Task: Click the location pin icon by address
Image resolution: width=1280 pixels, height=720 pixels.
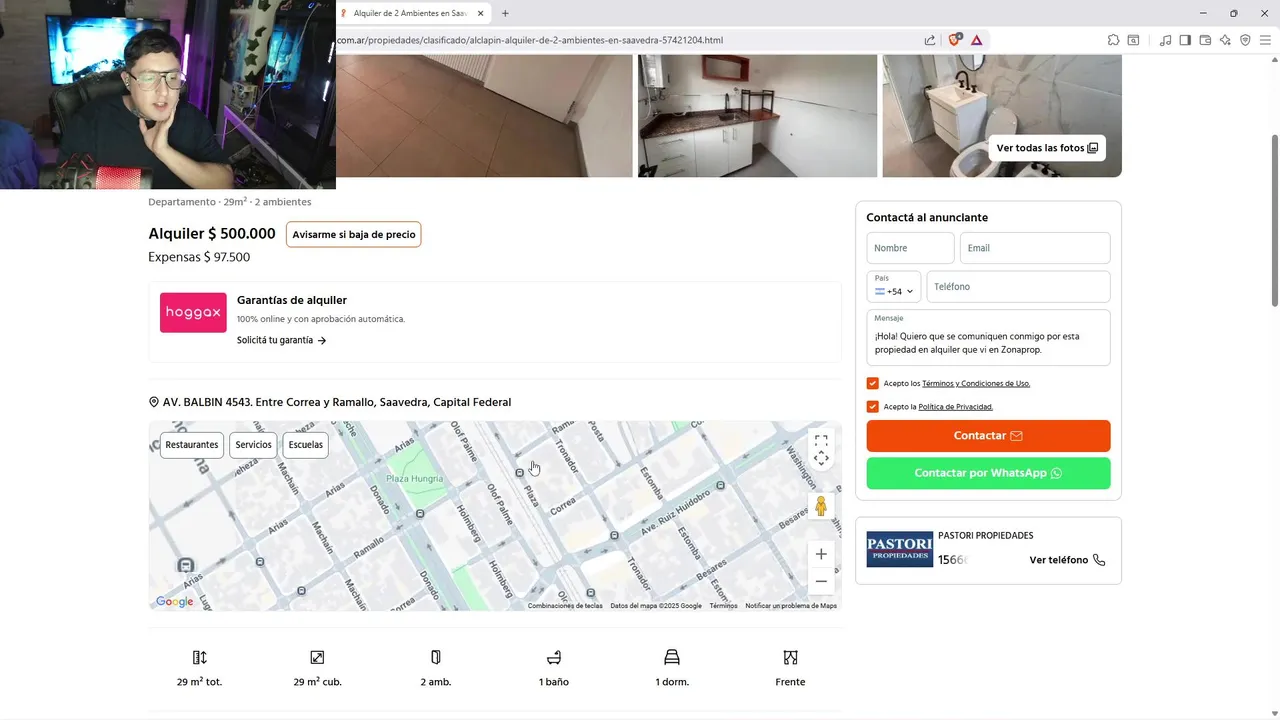Action: (154, 402)
